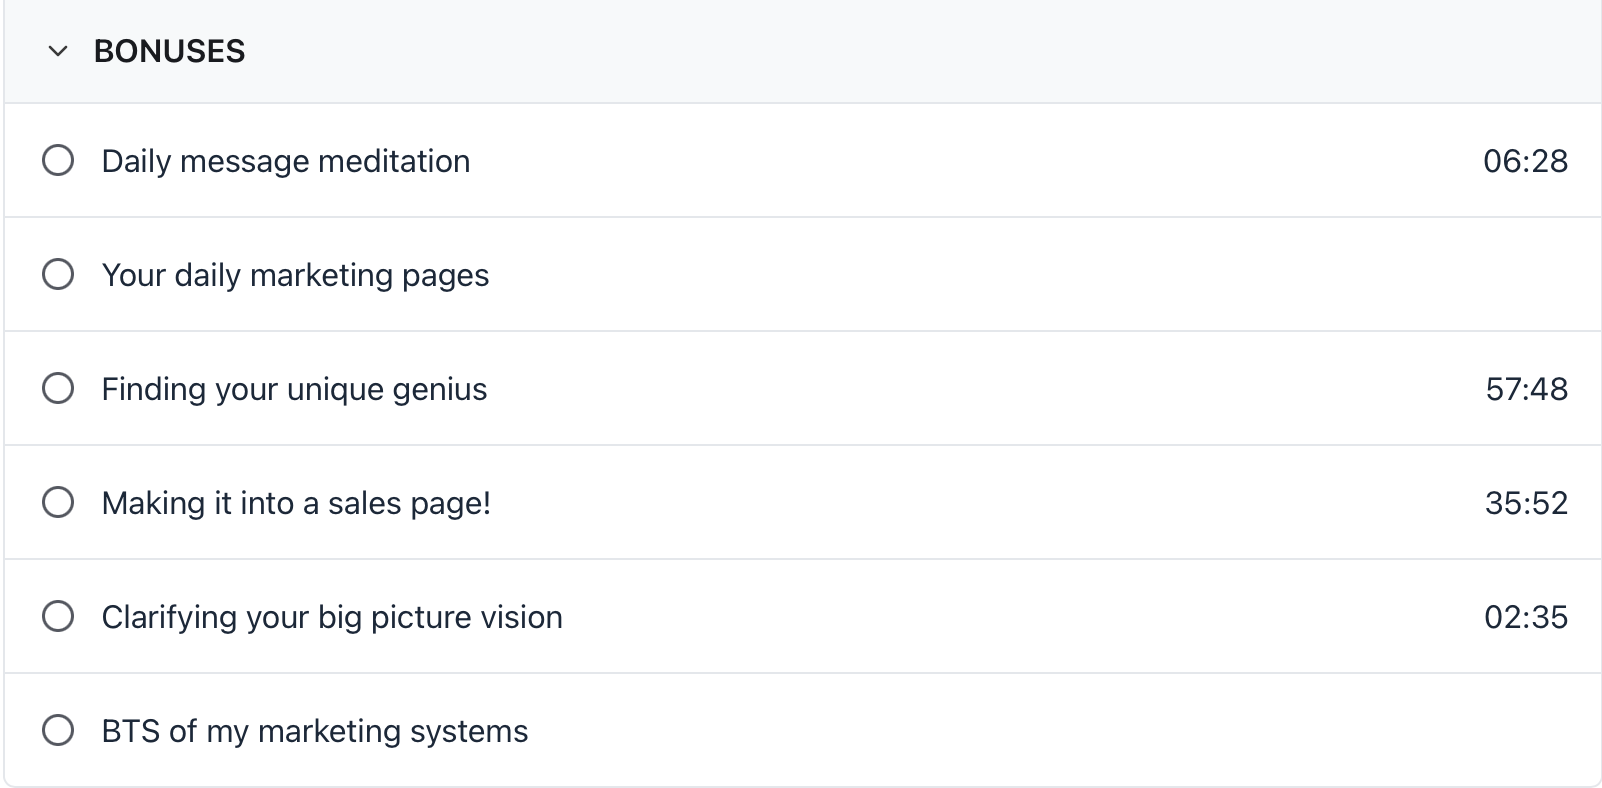
Task: Click empty space in the BONUSES header bar
Action: click(x=900, y=51)
